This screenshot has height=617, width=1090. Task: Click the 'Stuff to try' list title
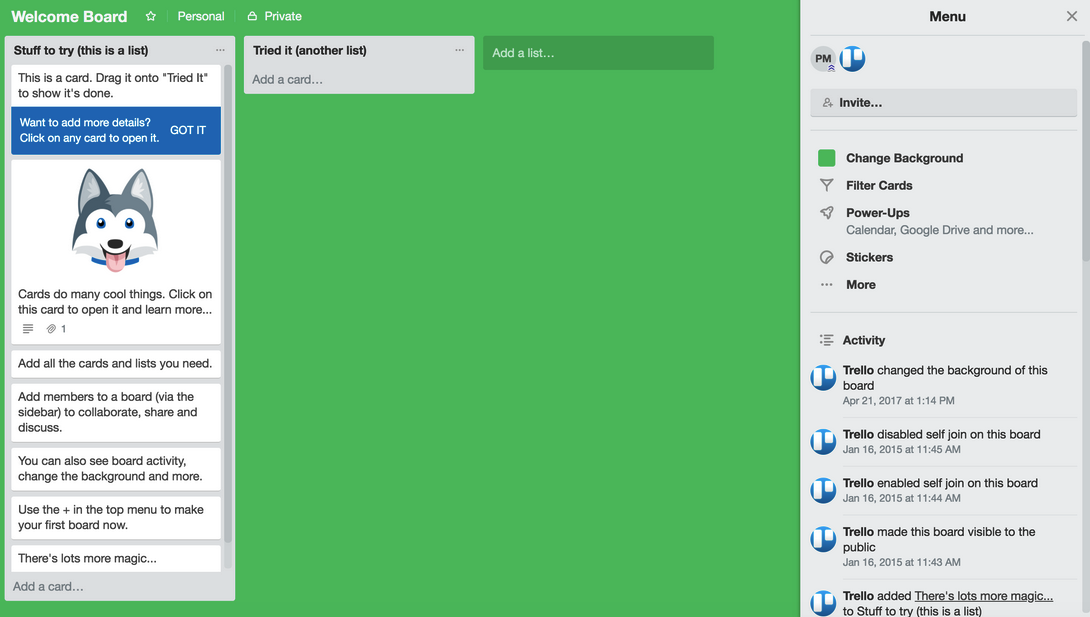(81, 50)
